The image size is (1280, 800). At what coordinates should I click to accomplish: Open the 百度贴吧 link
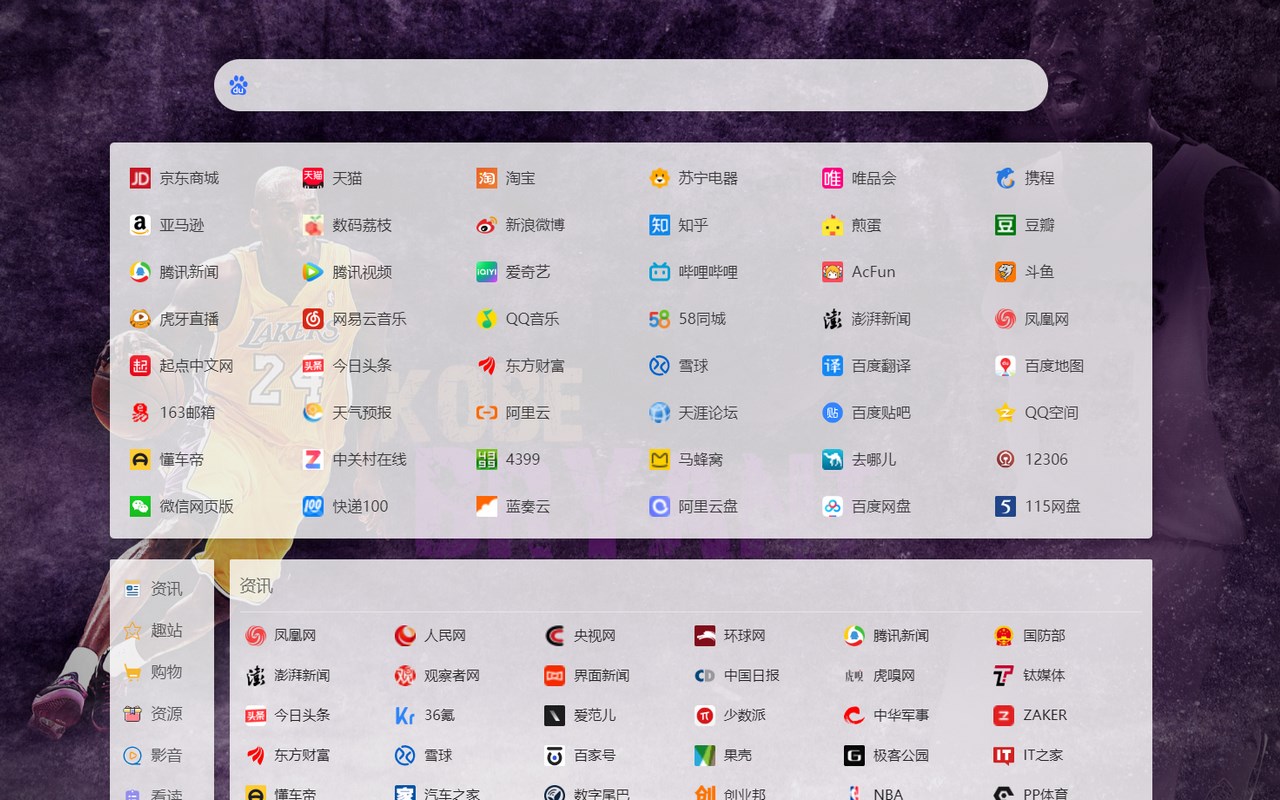(x=866, y=412)
